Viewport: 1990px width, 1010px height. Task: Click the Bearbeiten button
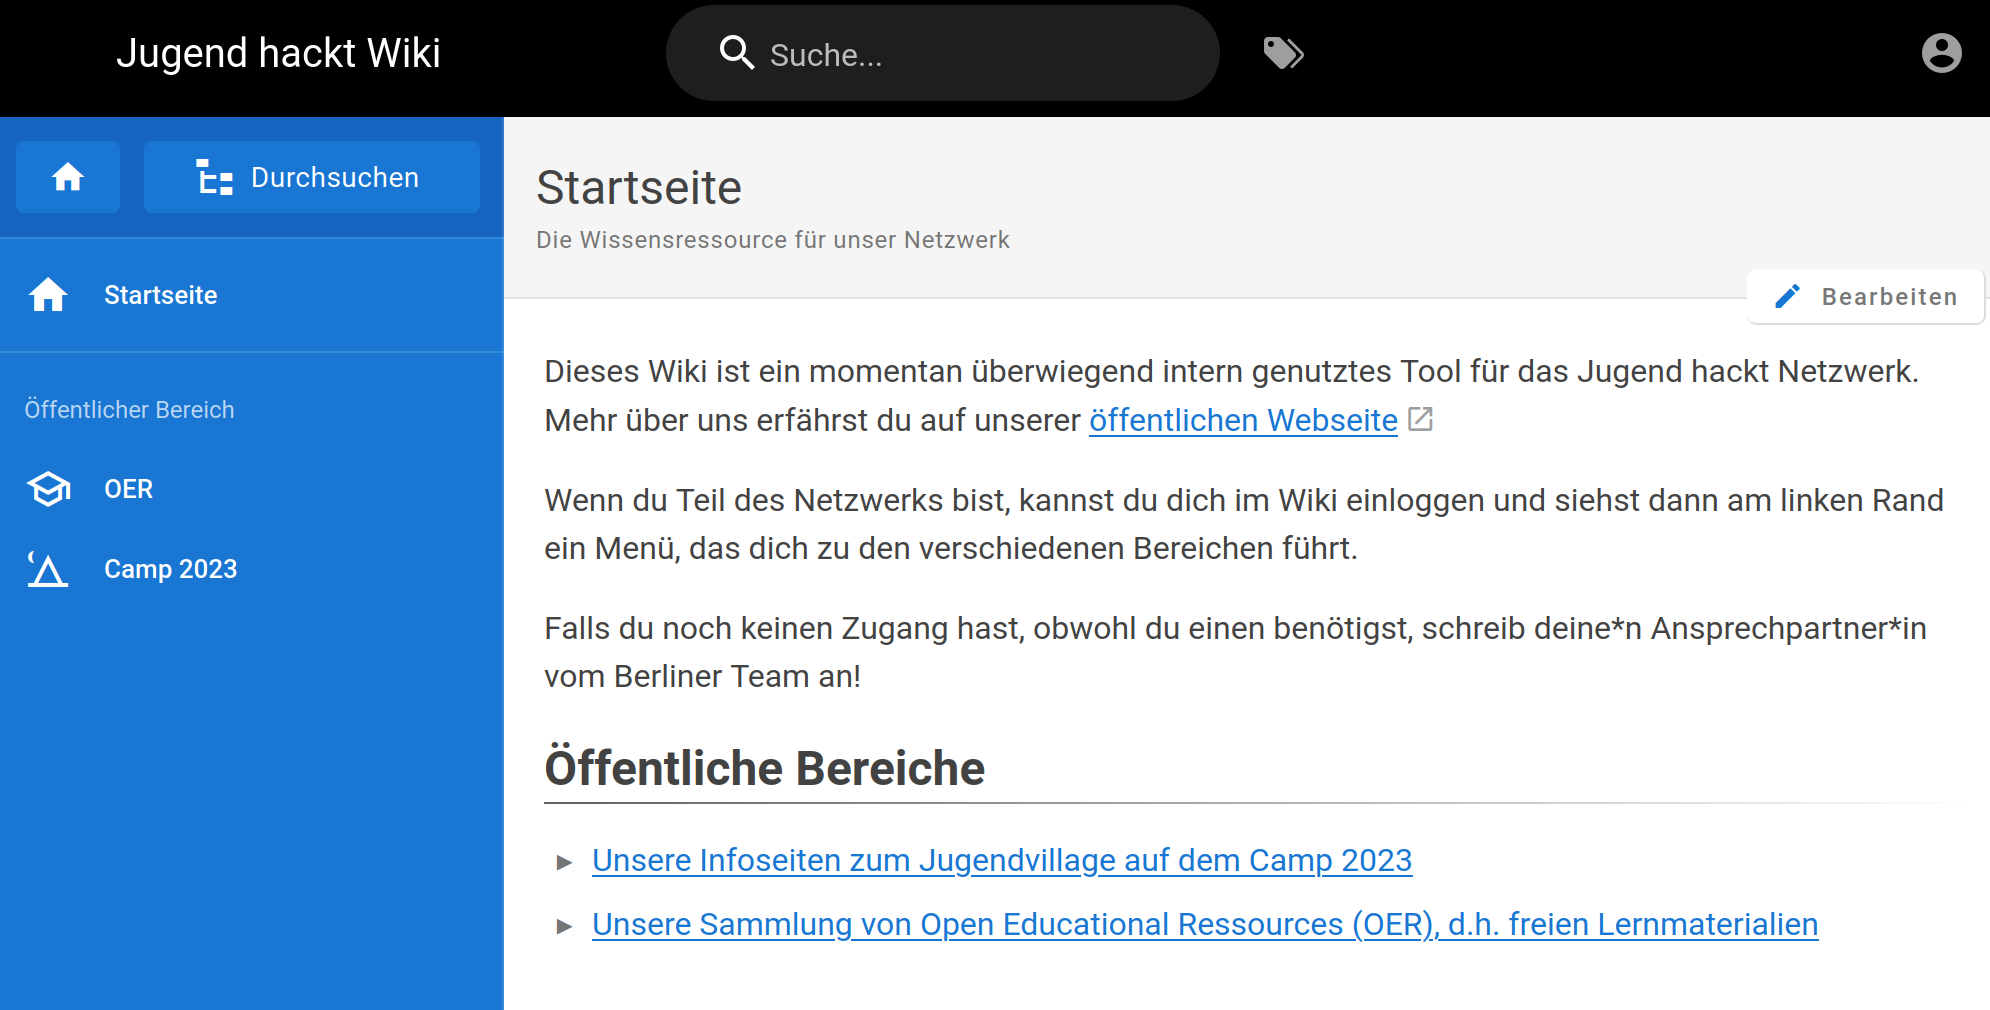pos(1866,296)
